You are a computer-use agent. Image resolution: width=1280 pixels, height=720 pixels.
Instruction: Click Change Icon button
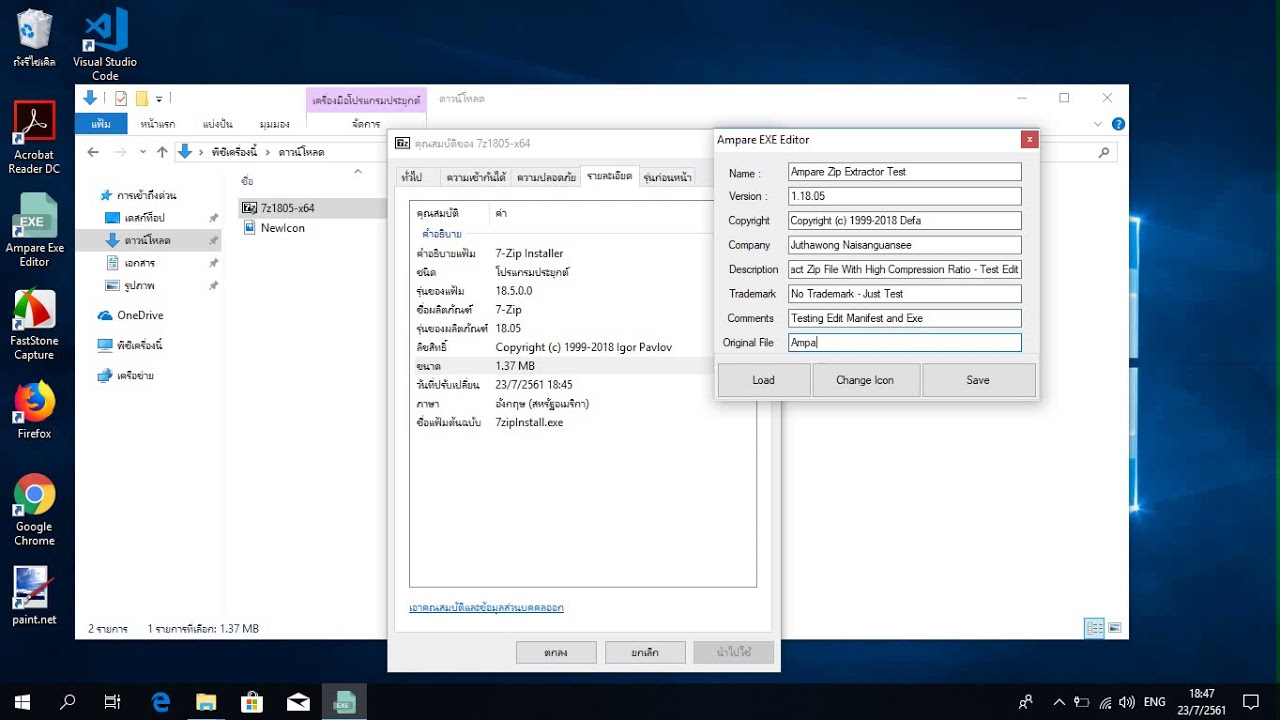pyautogui.click(x=865, y=380)
